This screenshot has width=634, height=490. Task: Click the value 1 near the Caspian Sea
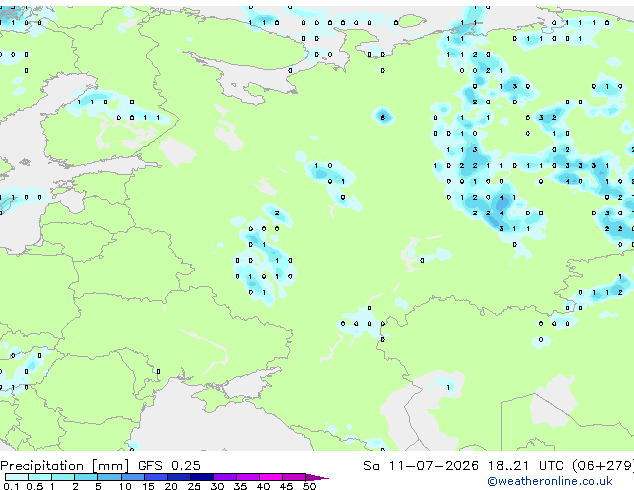[x=448, y=387]
